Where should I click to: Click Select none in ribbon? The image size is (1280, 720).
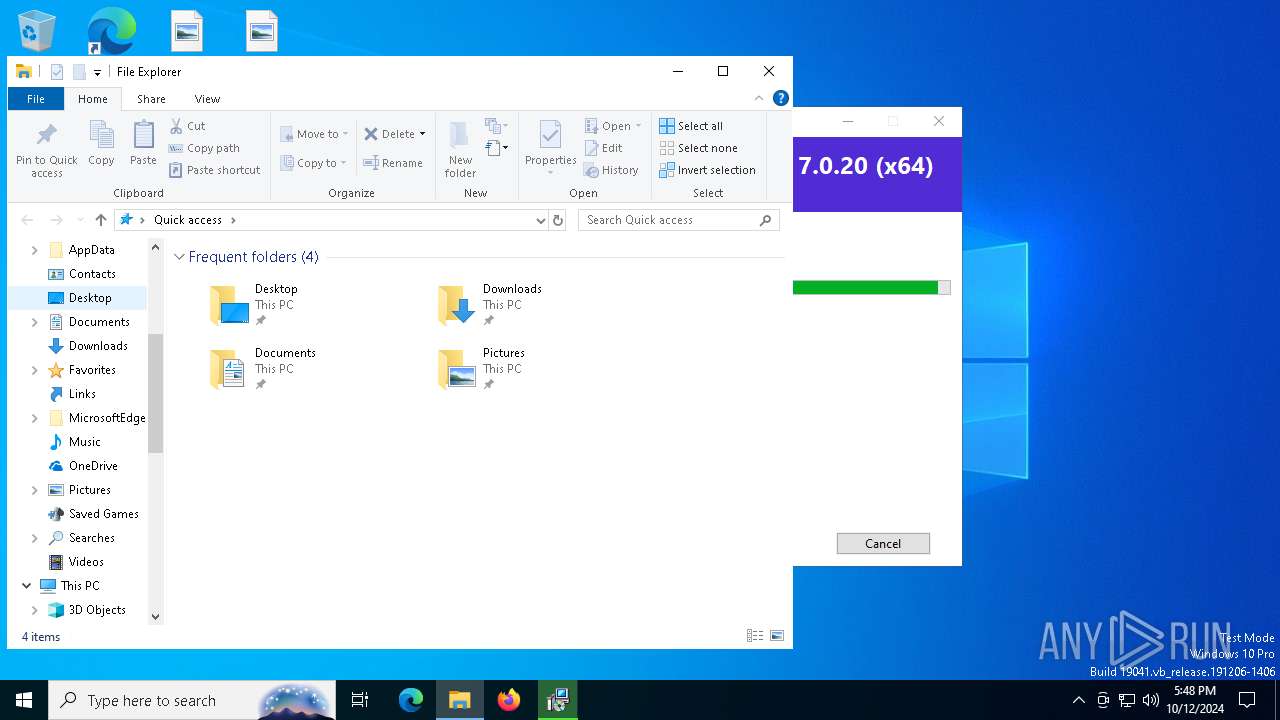tap(699, 148)
